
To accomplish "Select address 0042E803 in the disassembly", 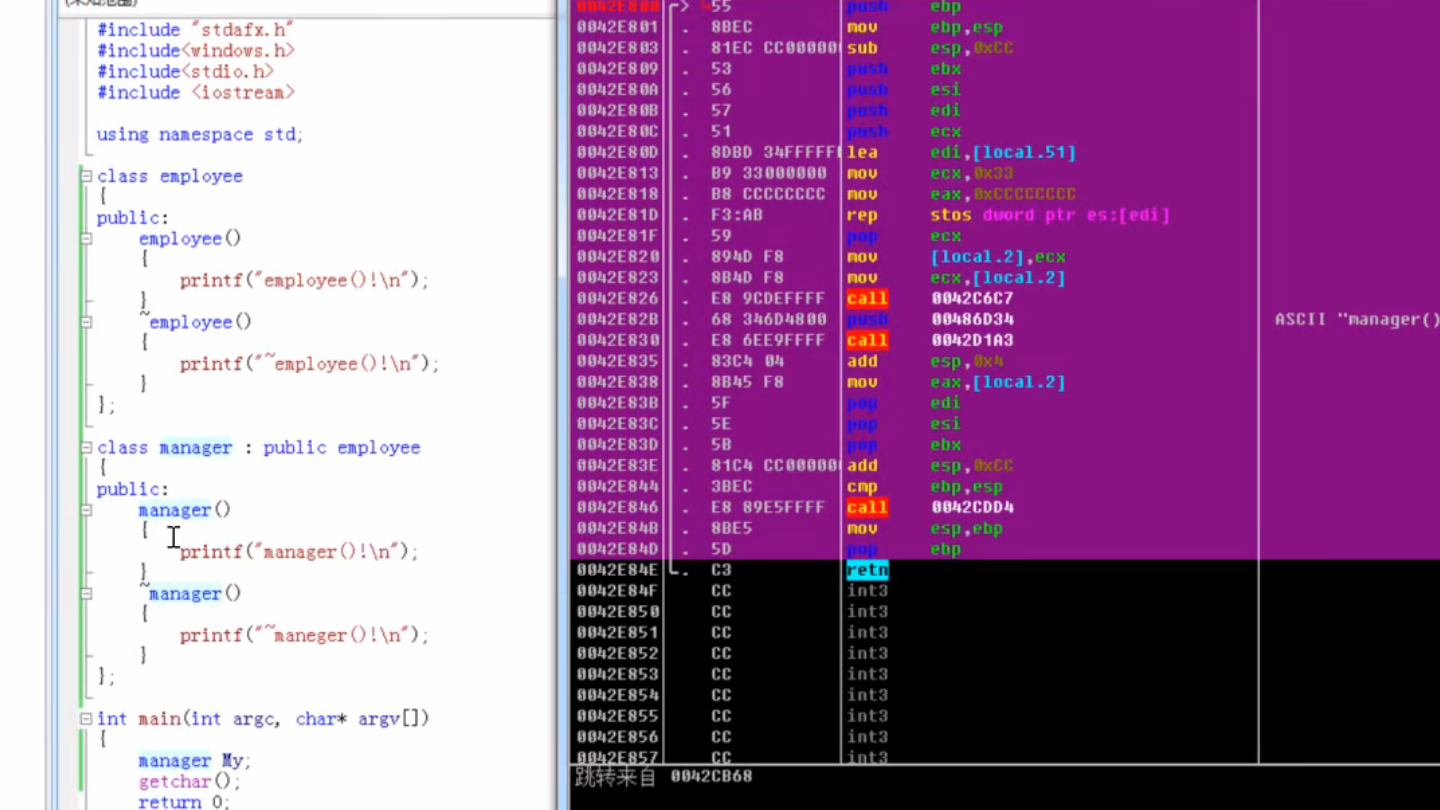I will 618,48.
